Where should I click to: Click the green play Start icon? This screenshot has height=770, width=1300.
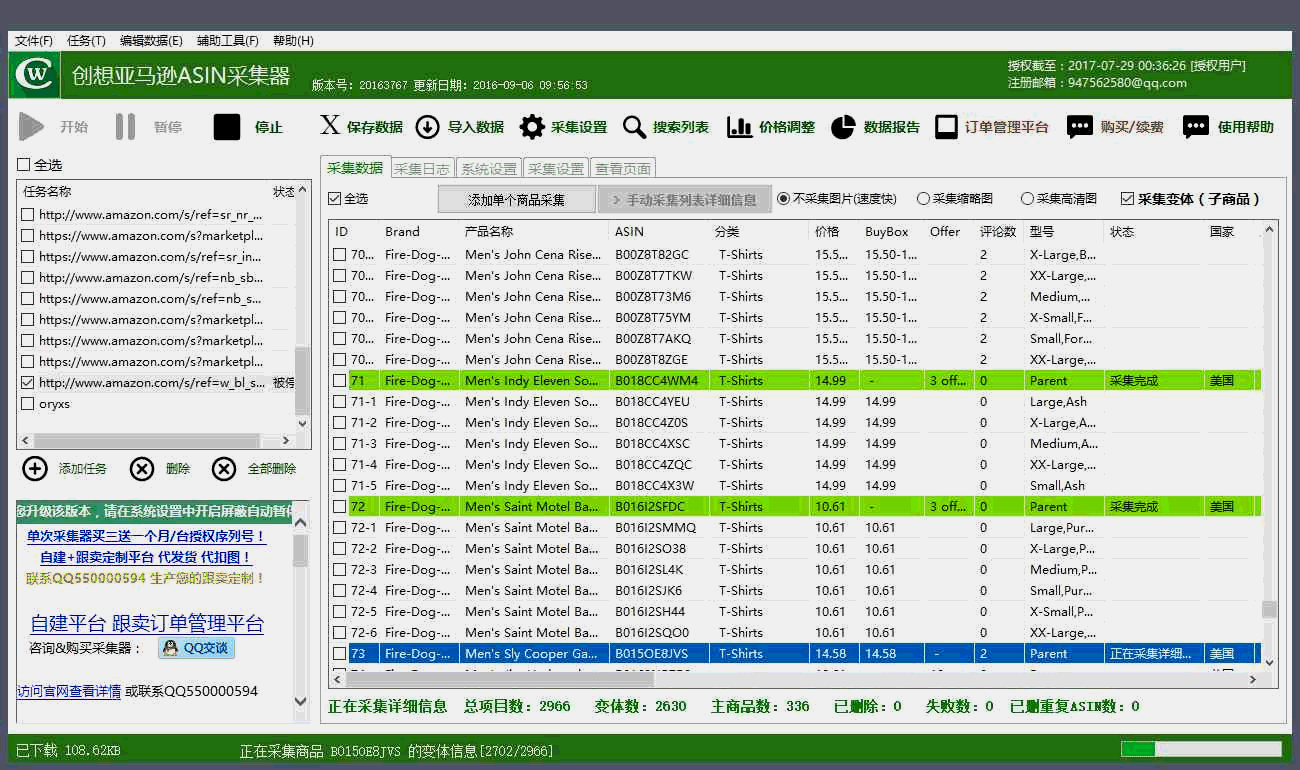(x=31, y=127)
